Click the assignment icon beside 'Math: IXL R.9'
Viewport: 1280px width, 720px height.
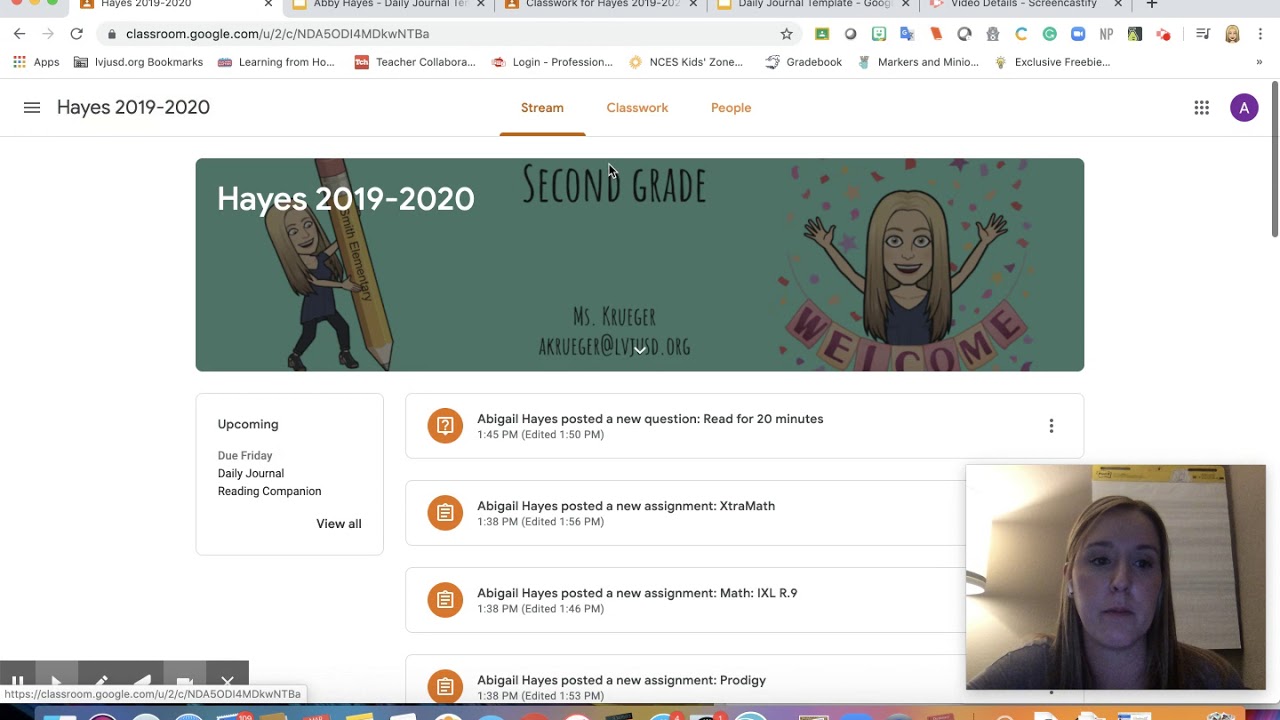point(445,600)
